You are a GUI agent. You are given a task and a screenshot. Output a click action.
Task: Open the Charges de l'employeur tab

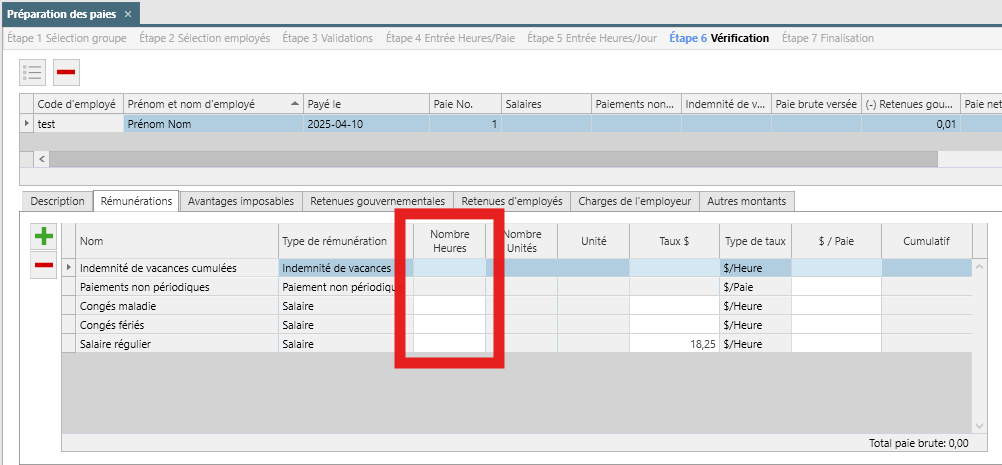point(635,201)
